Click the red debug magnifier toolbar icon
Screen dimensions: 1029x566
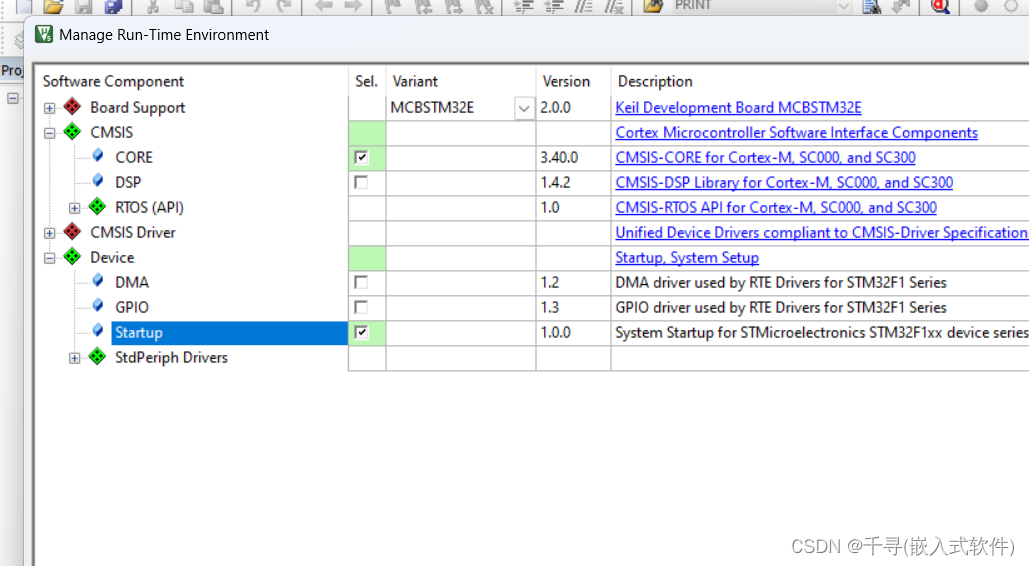[940, 7]
